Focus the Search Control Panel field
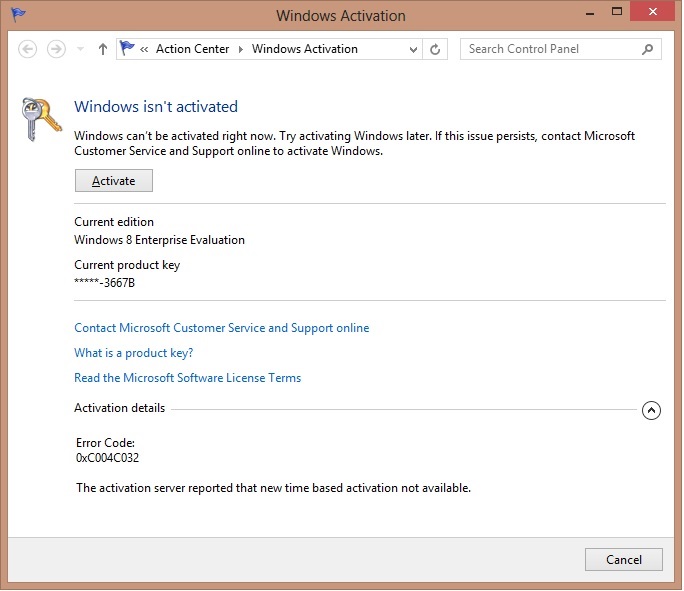 point(550,49)
